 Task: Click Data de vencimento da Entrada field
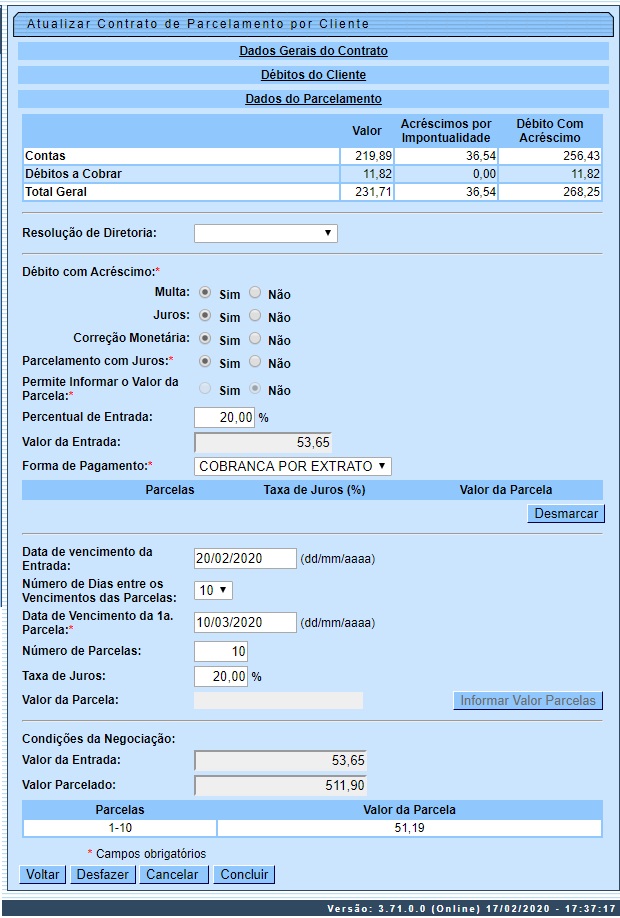pos(245,559)
